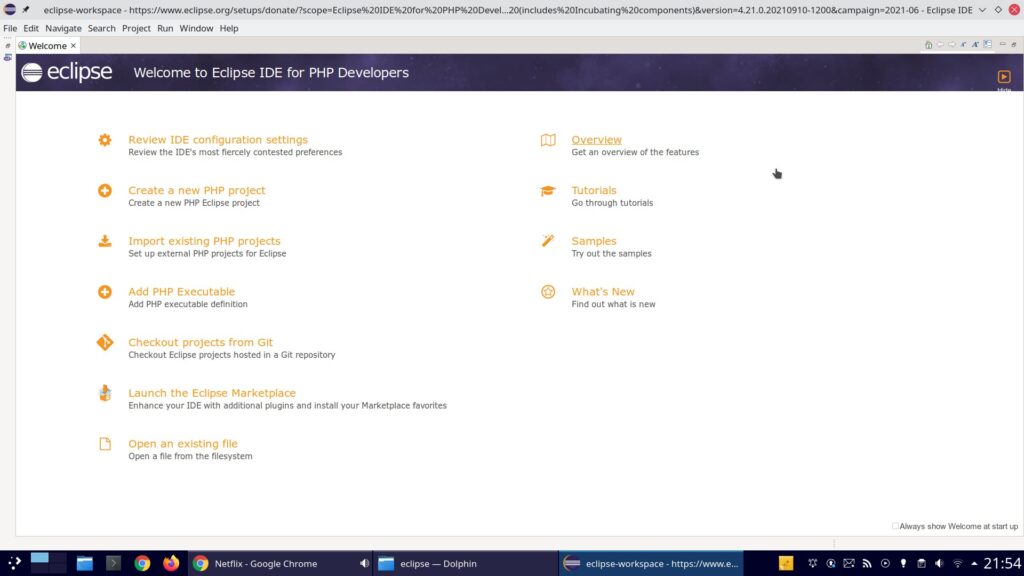1024x576 pixels.
Task: Minimize the Welcome view panel
Action: tap(1002, 44)
